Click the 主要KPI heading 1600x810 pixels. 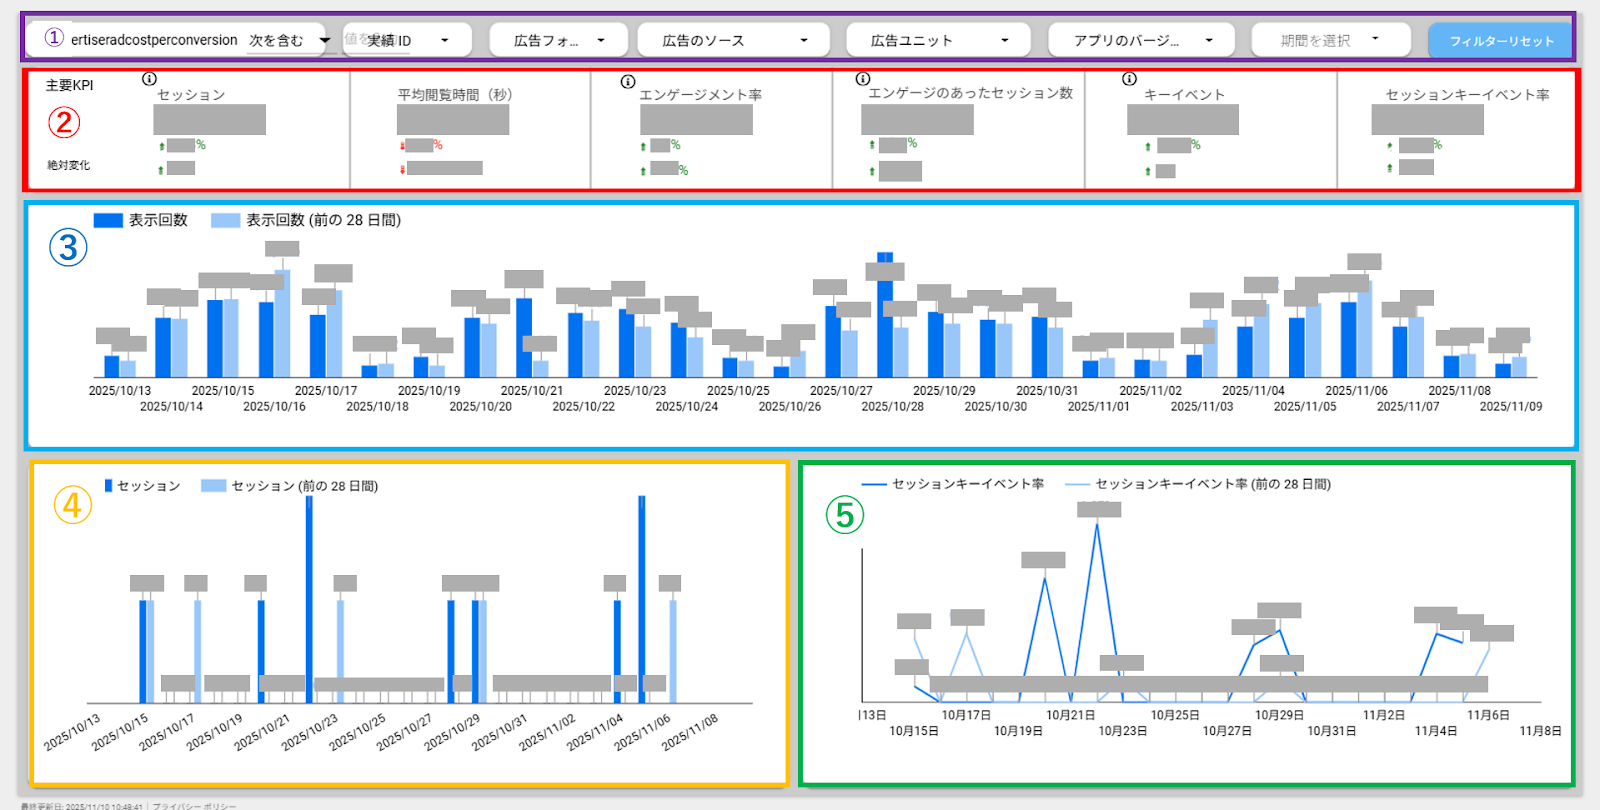click(x=69, y=85)
